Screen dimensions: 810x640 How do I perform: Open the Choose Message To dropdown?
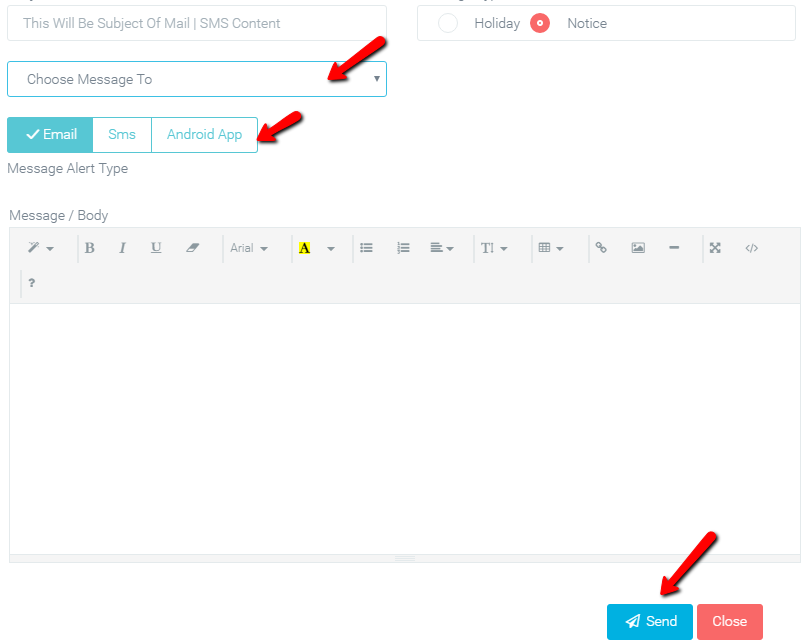point(197,79)
